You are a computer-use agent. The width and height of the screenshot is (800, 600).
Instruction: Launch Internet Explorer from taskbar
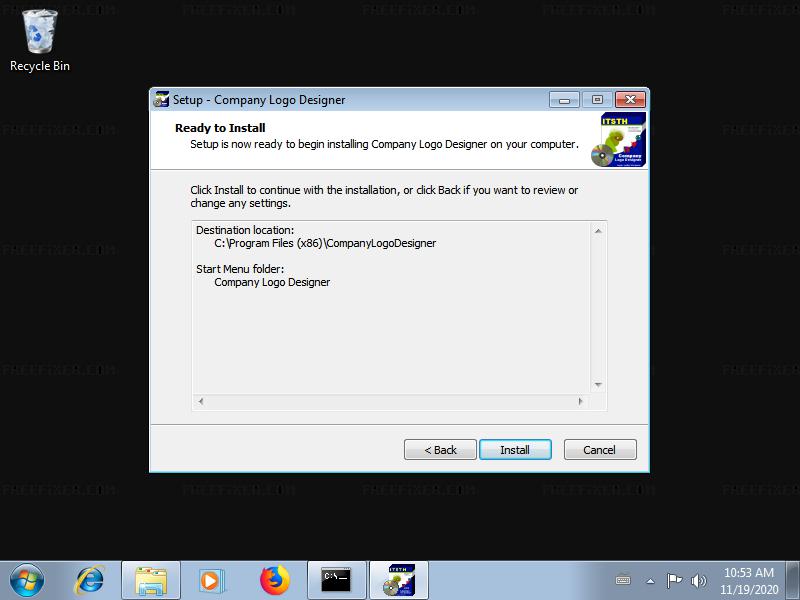coord(90,580)
